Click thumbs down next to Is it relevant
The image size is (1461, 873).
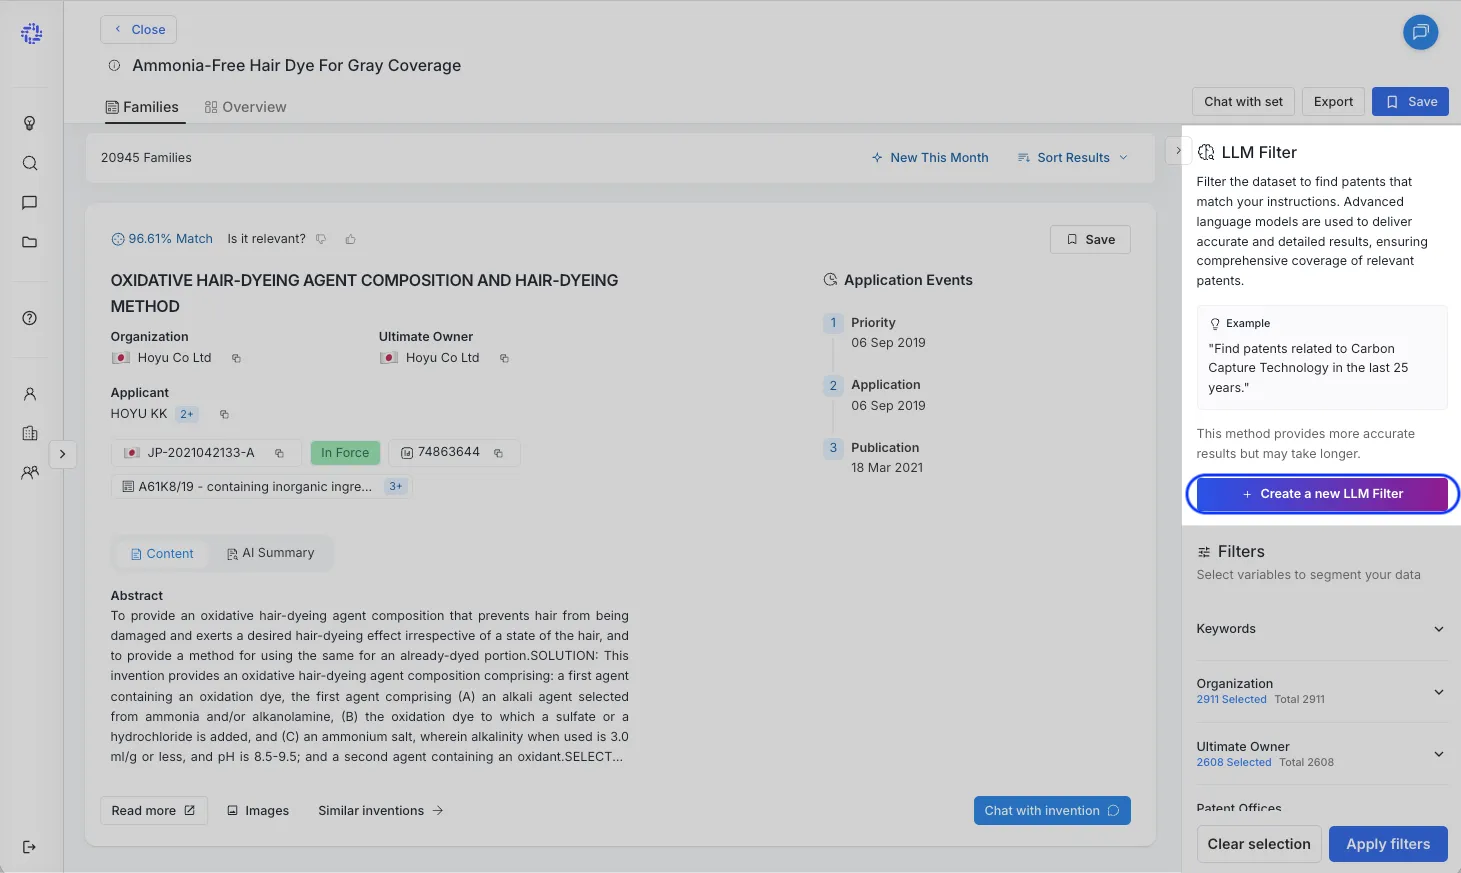[x=321, y=239]
